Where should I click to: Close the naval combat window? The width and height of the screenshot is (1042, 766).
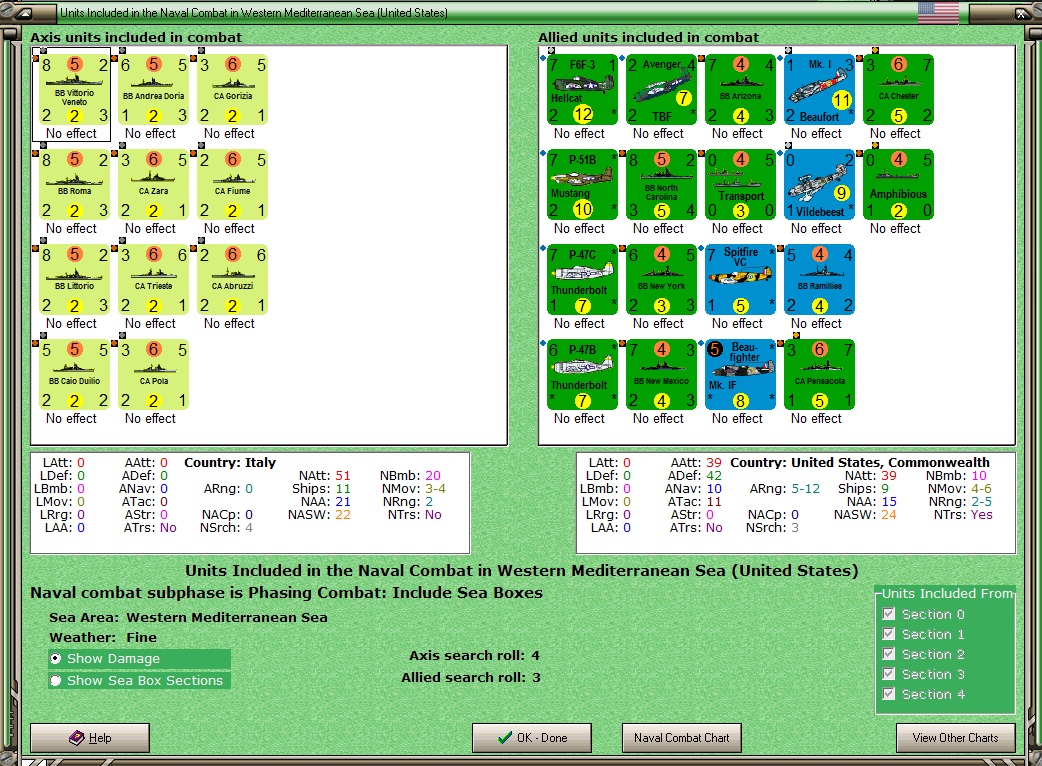point(1021,13)
